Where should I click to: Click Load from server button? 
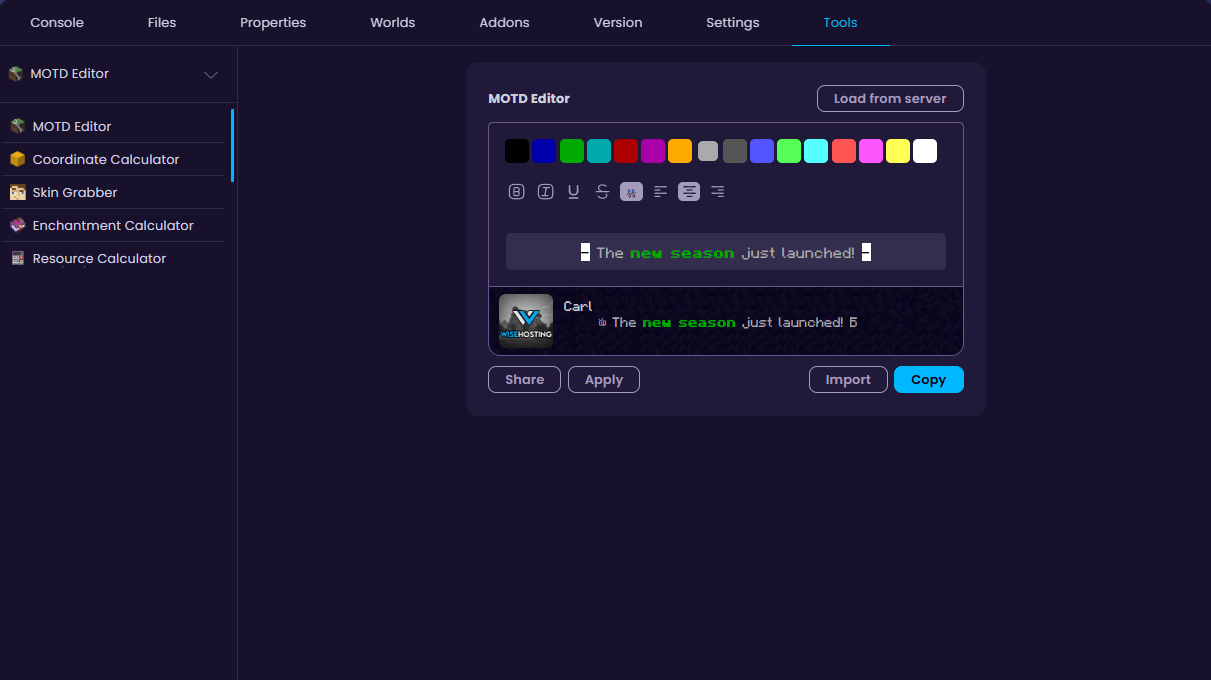(x=890, y=99)
